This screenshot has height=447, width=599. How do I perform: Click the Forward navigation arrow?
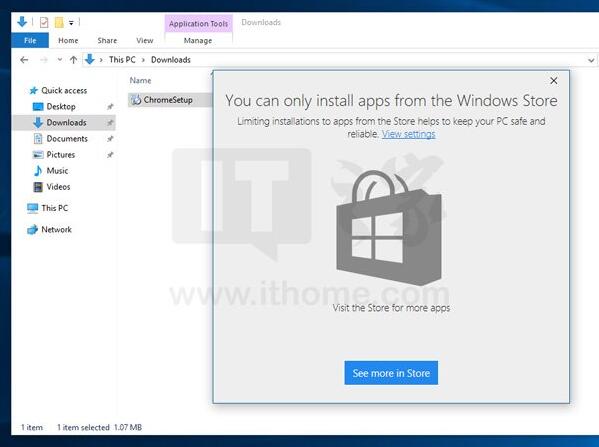(x=44, y=60)
